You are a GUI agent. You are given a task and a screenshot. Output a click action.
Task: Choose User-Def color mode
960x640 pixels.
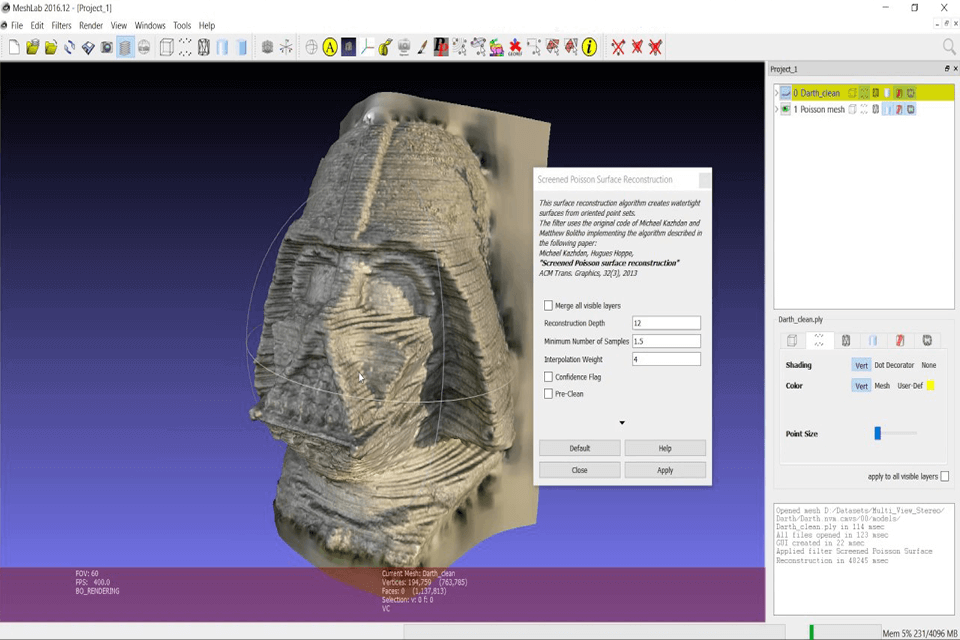pyautogui.click(x=910, y=385)
